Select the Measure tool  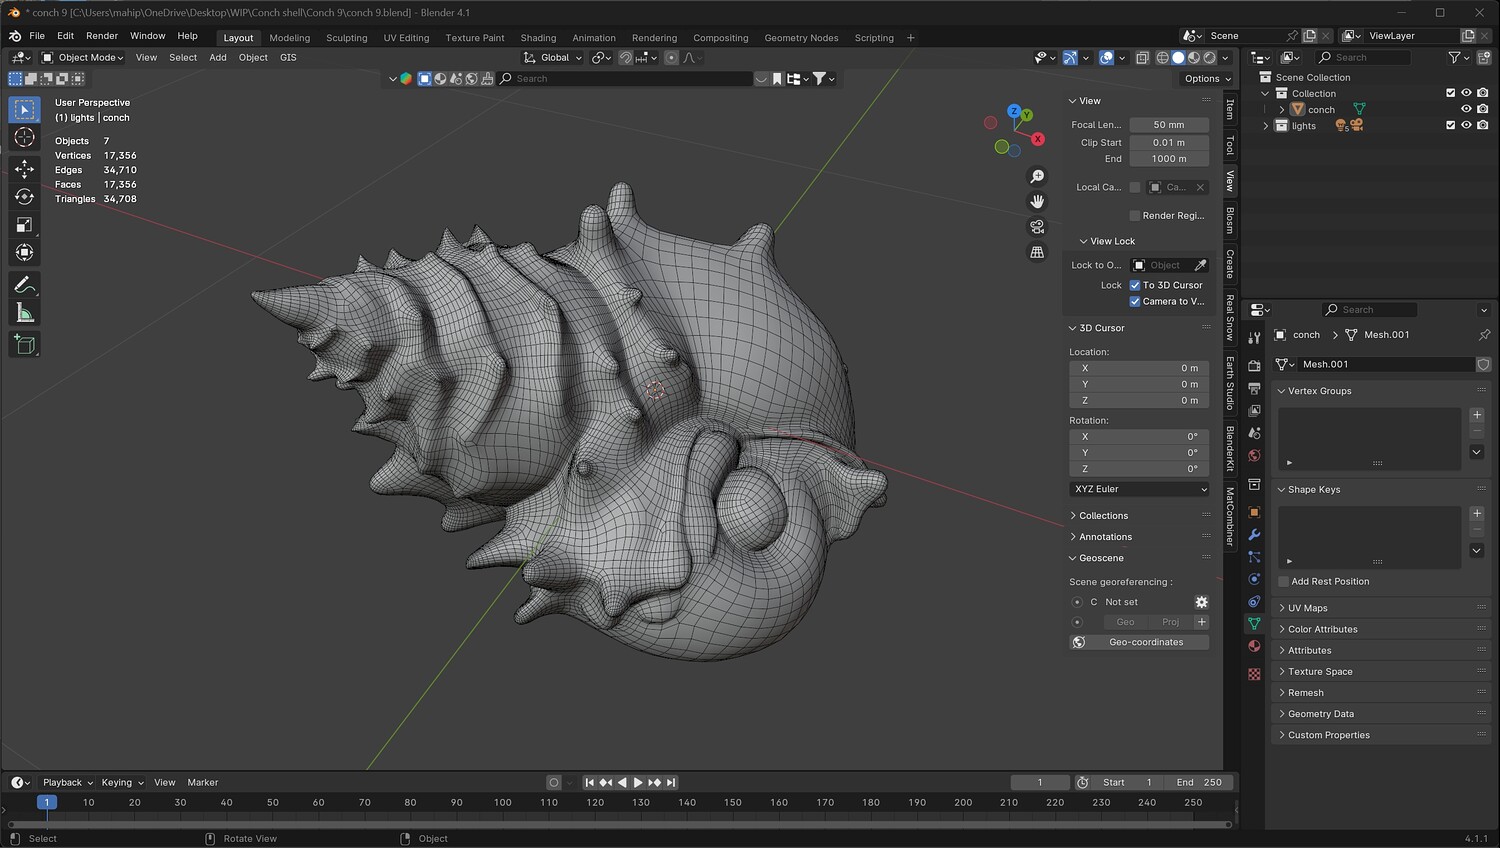24,314
